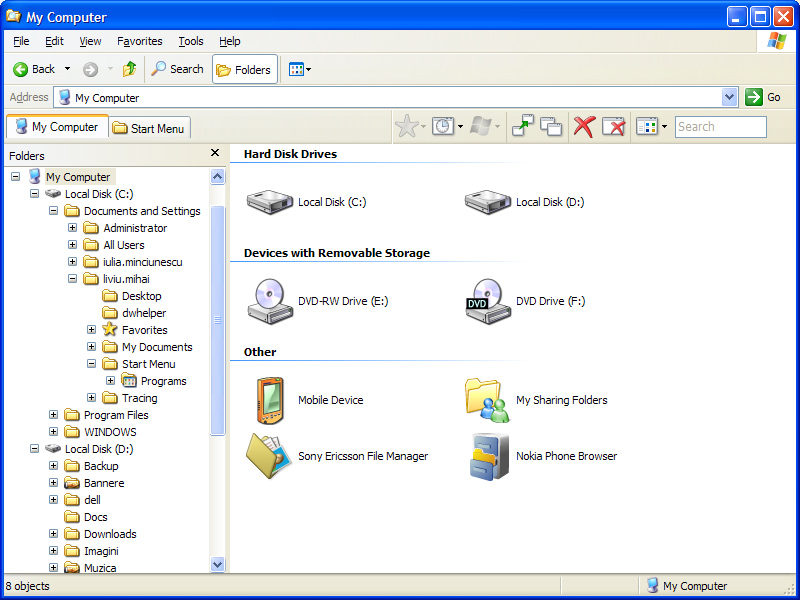Expand the Administrator folder node
800x600 pixels.
point(72,228)
